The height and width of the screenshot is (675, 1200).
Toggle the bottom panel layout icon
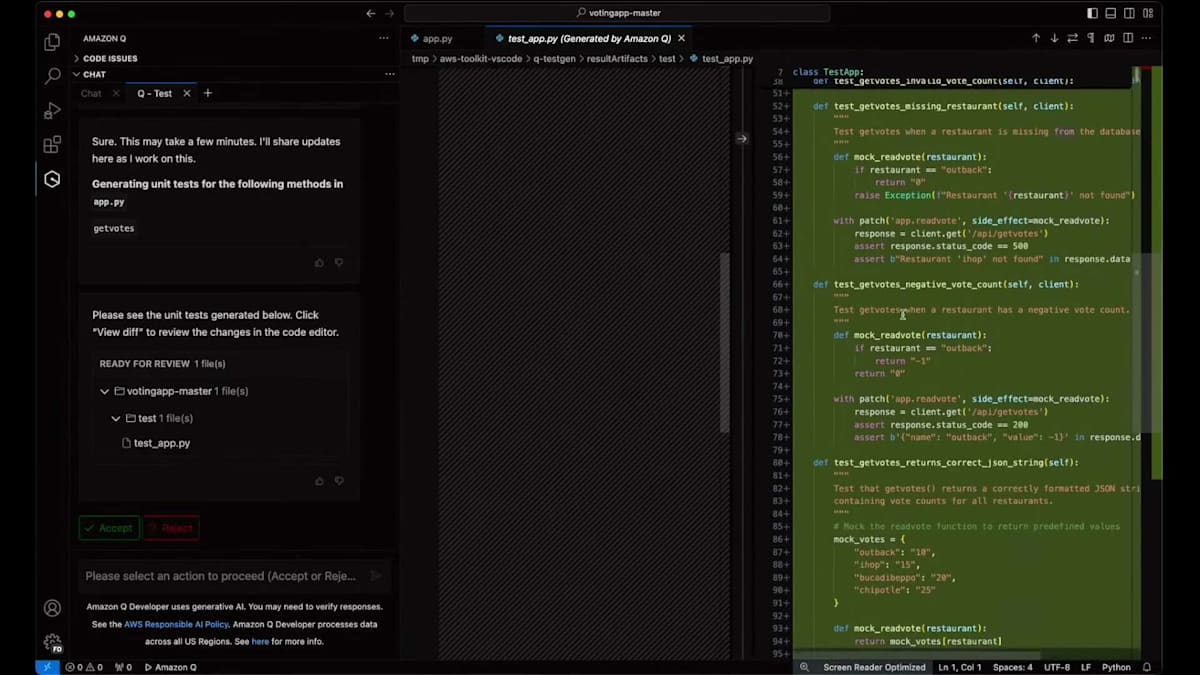pyautogui.click(x=1111, y=13)
